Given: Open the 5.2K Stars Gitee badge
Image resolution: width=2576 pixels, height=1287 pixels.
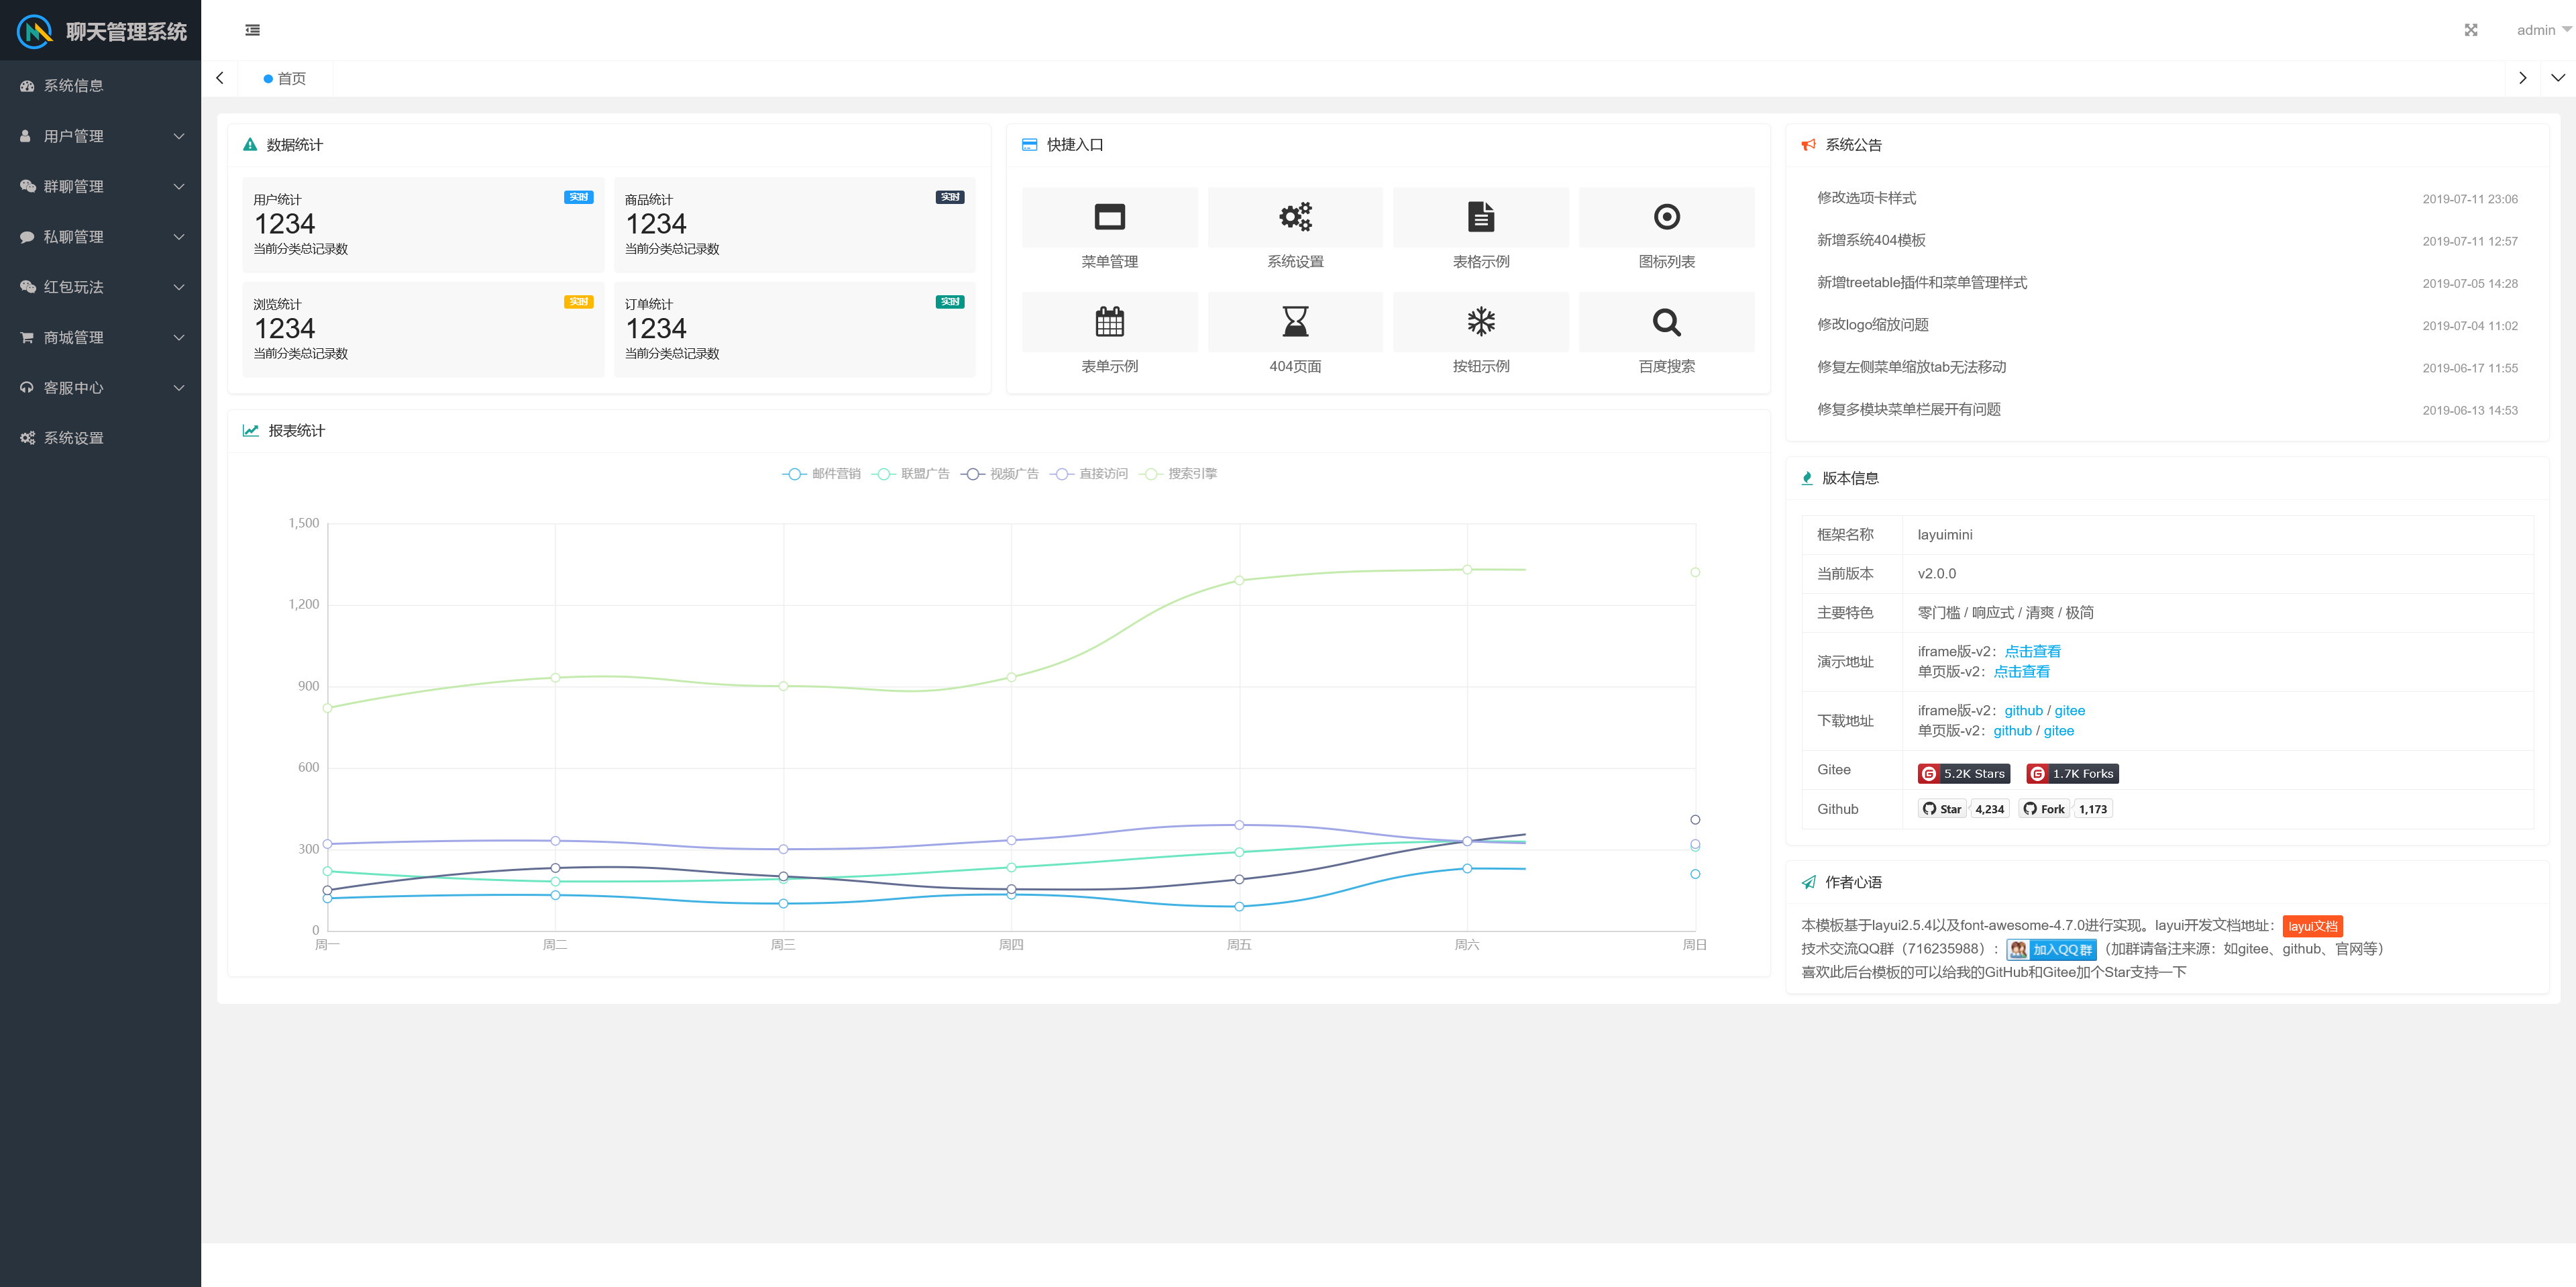Looking at the screenshot, I should [x=1962, y=774].
